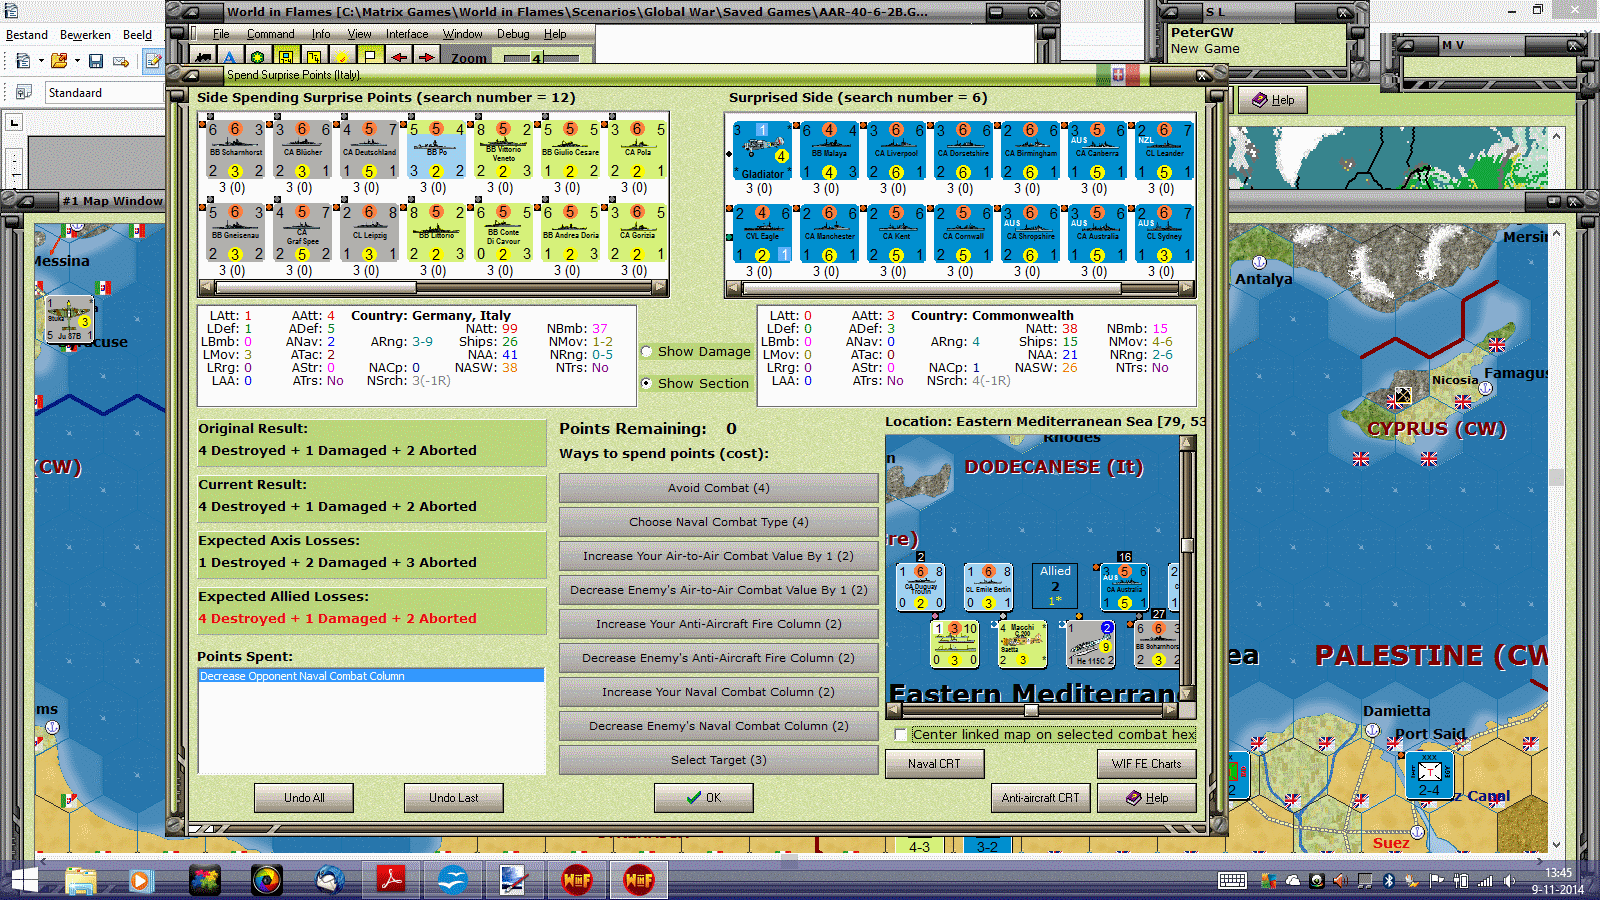Confirm with the OK button
This screenshot has height=900, width=1600.
tap(704, 798)
